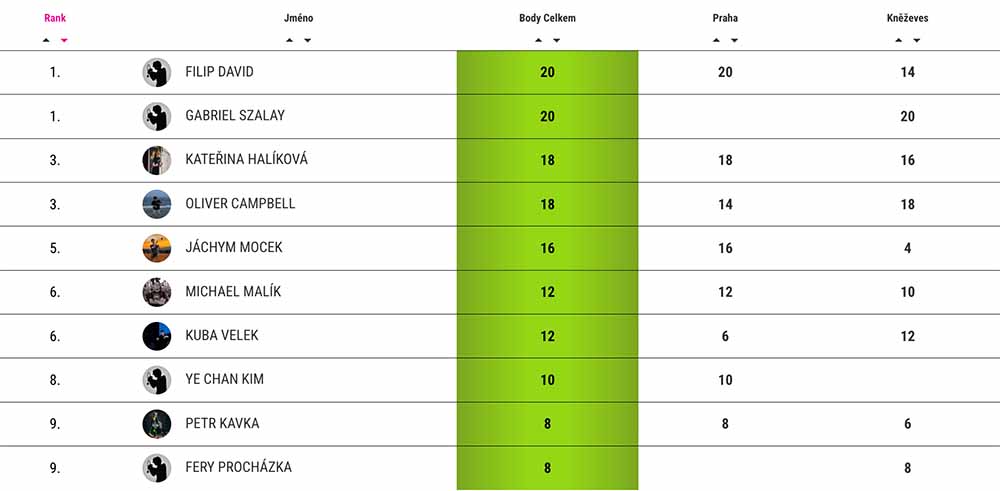Sort Jméno column descending arrow
The height and width of the screenshot is (491, 1000).
pyautogui.click(x=307, y=40)
